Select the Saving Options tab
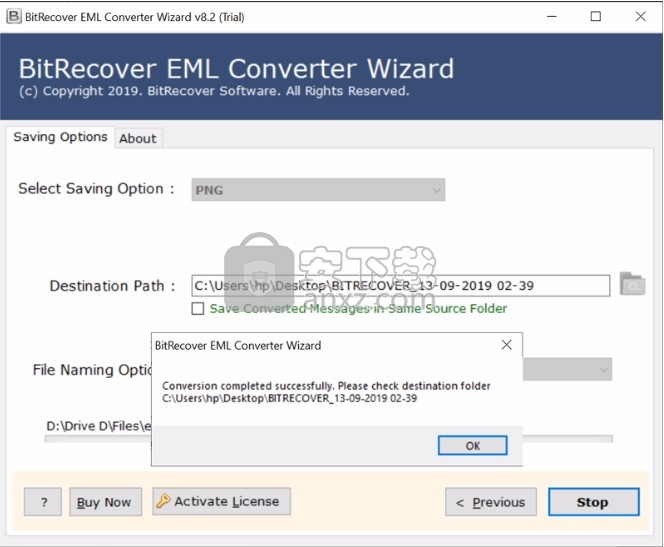 point(60,137)
